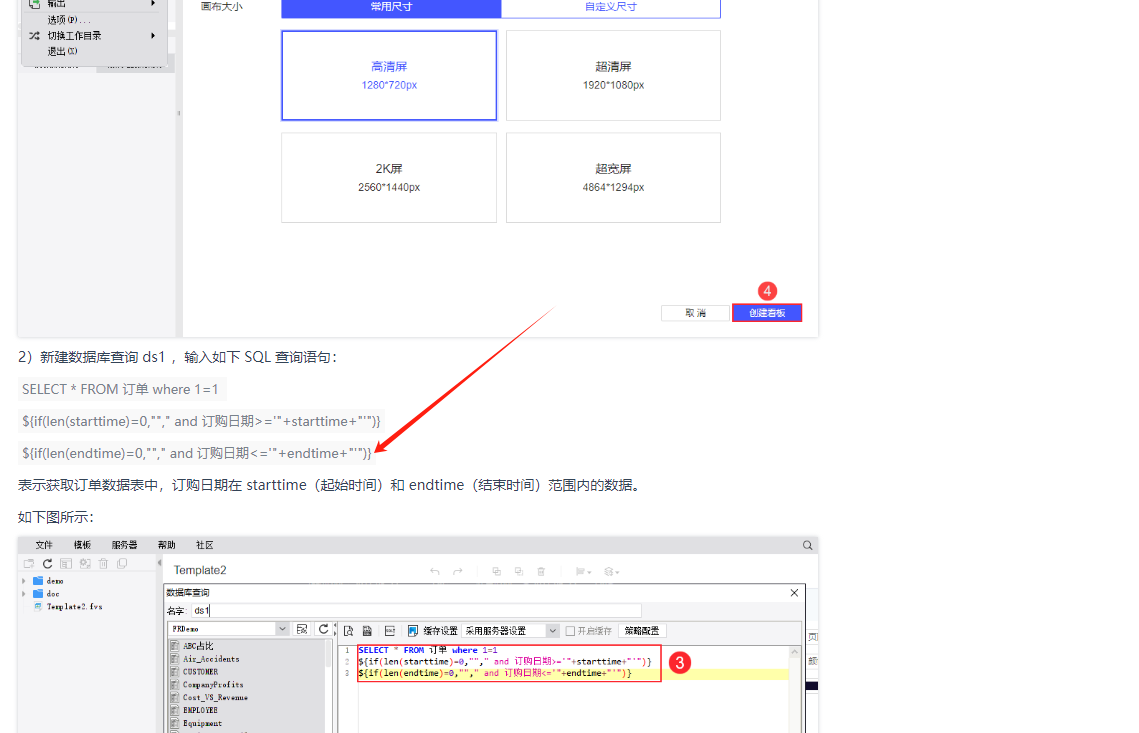Collapse the file panel with small arrow

[159, 562]
